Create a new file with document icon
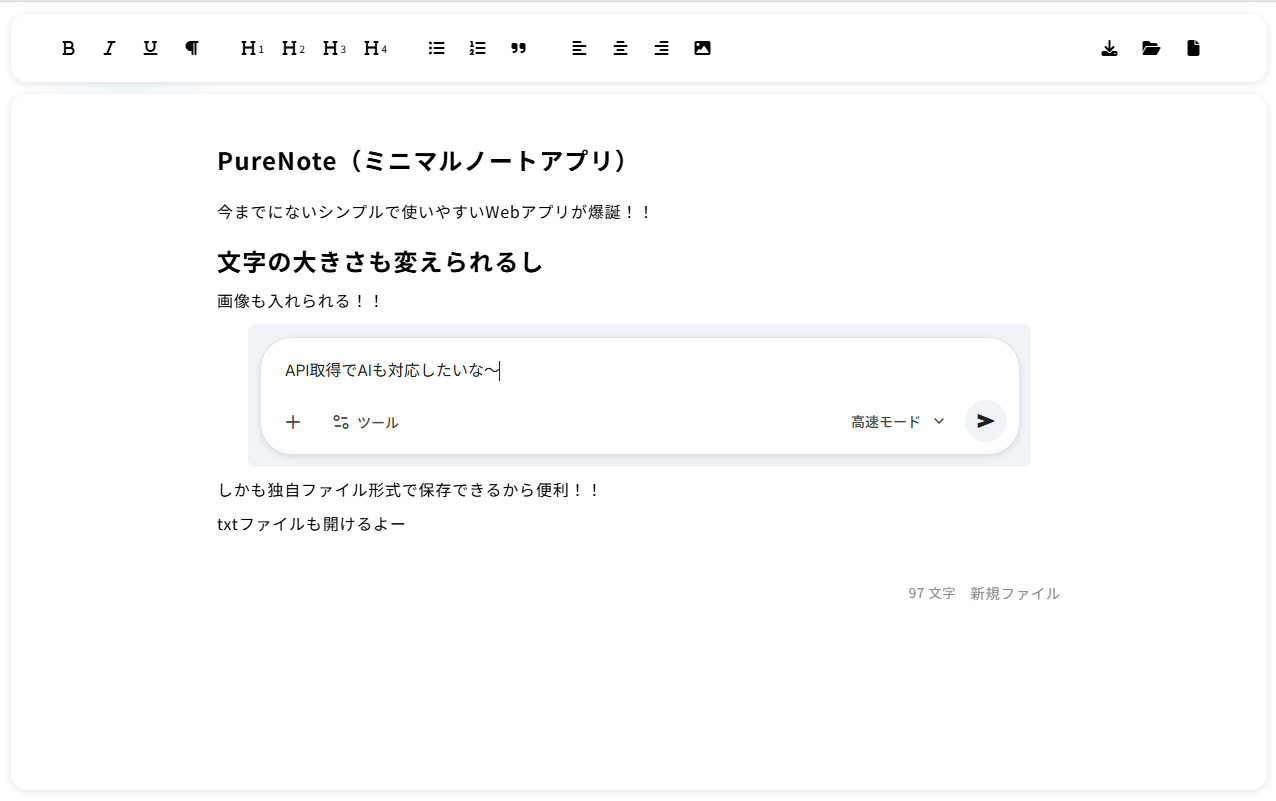The height and width of the screenshot is (801, 1276). (1193, 48)
